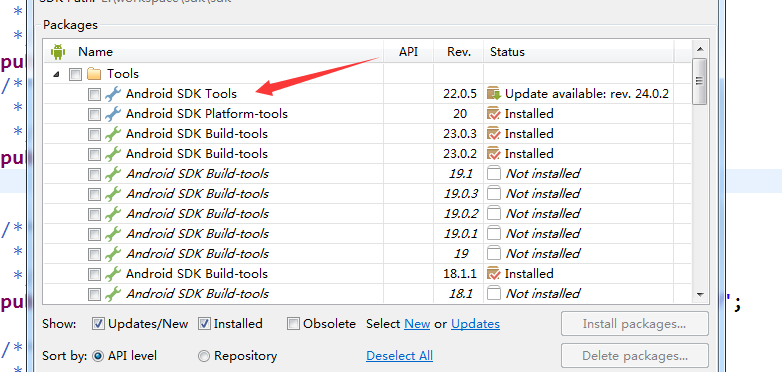
Task: Click the packages list scroll up arrow
Action: 700,49
